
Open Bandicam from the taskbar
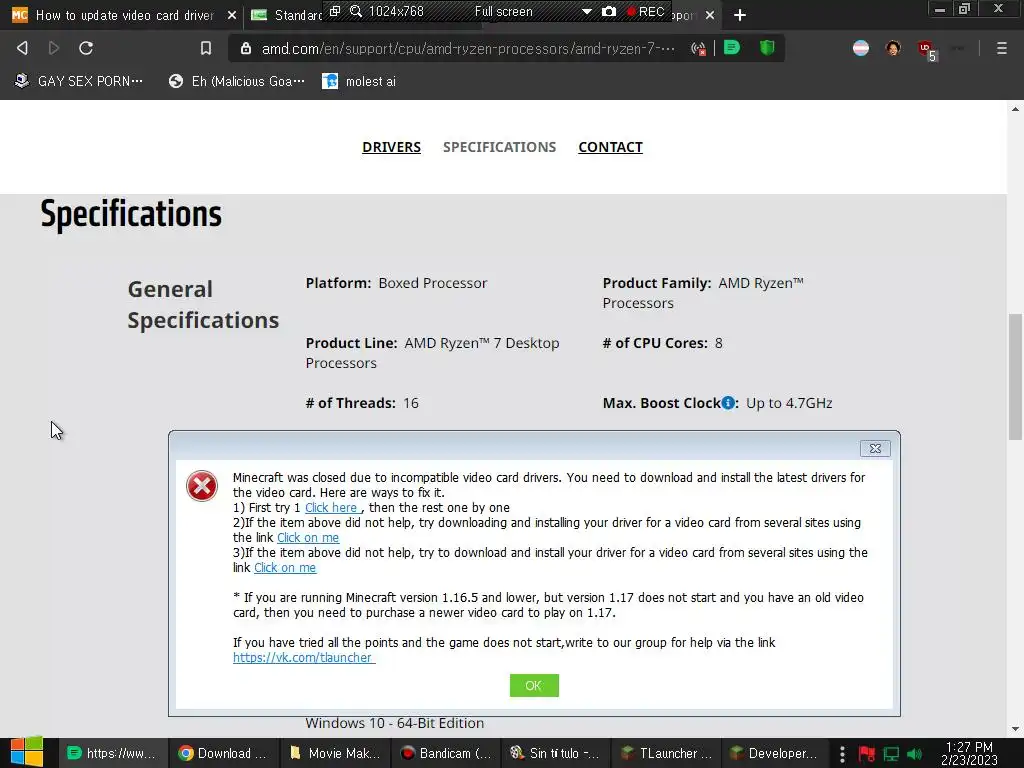point(445,753)
